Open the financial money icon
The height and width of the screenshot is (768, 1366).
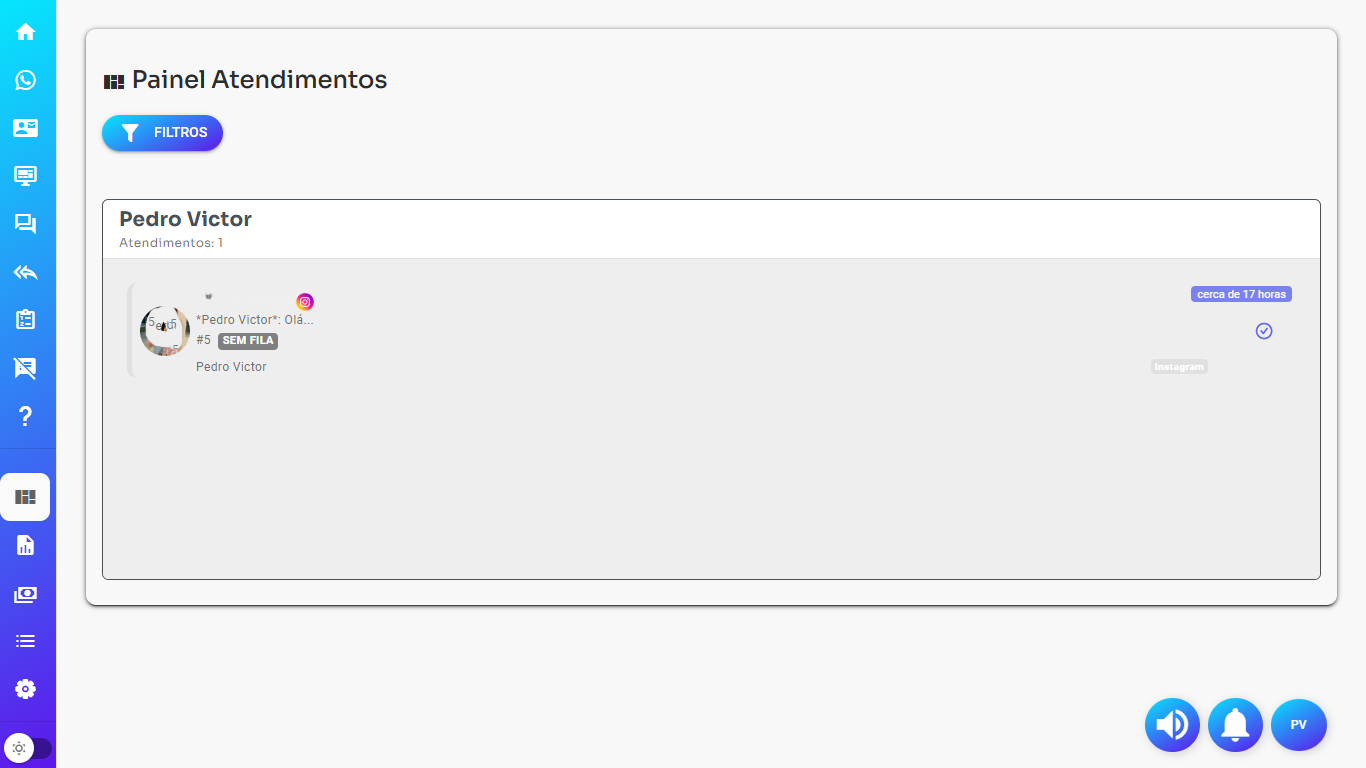(x=26, y=594)
